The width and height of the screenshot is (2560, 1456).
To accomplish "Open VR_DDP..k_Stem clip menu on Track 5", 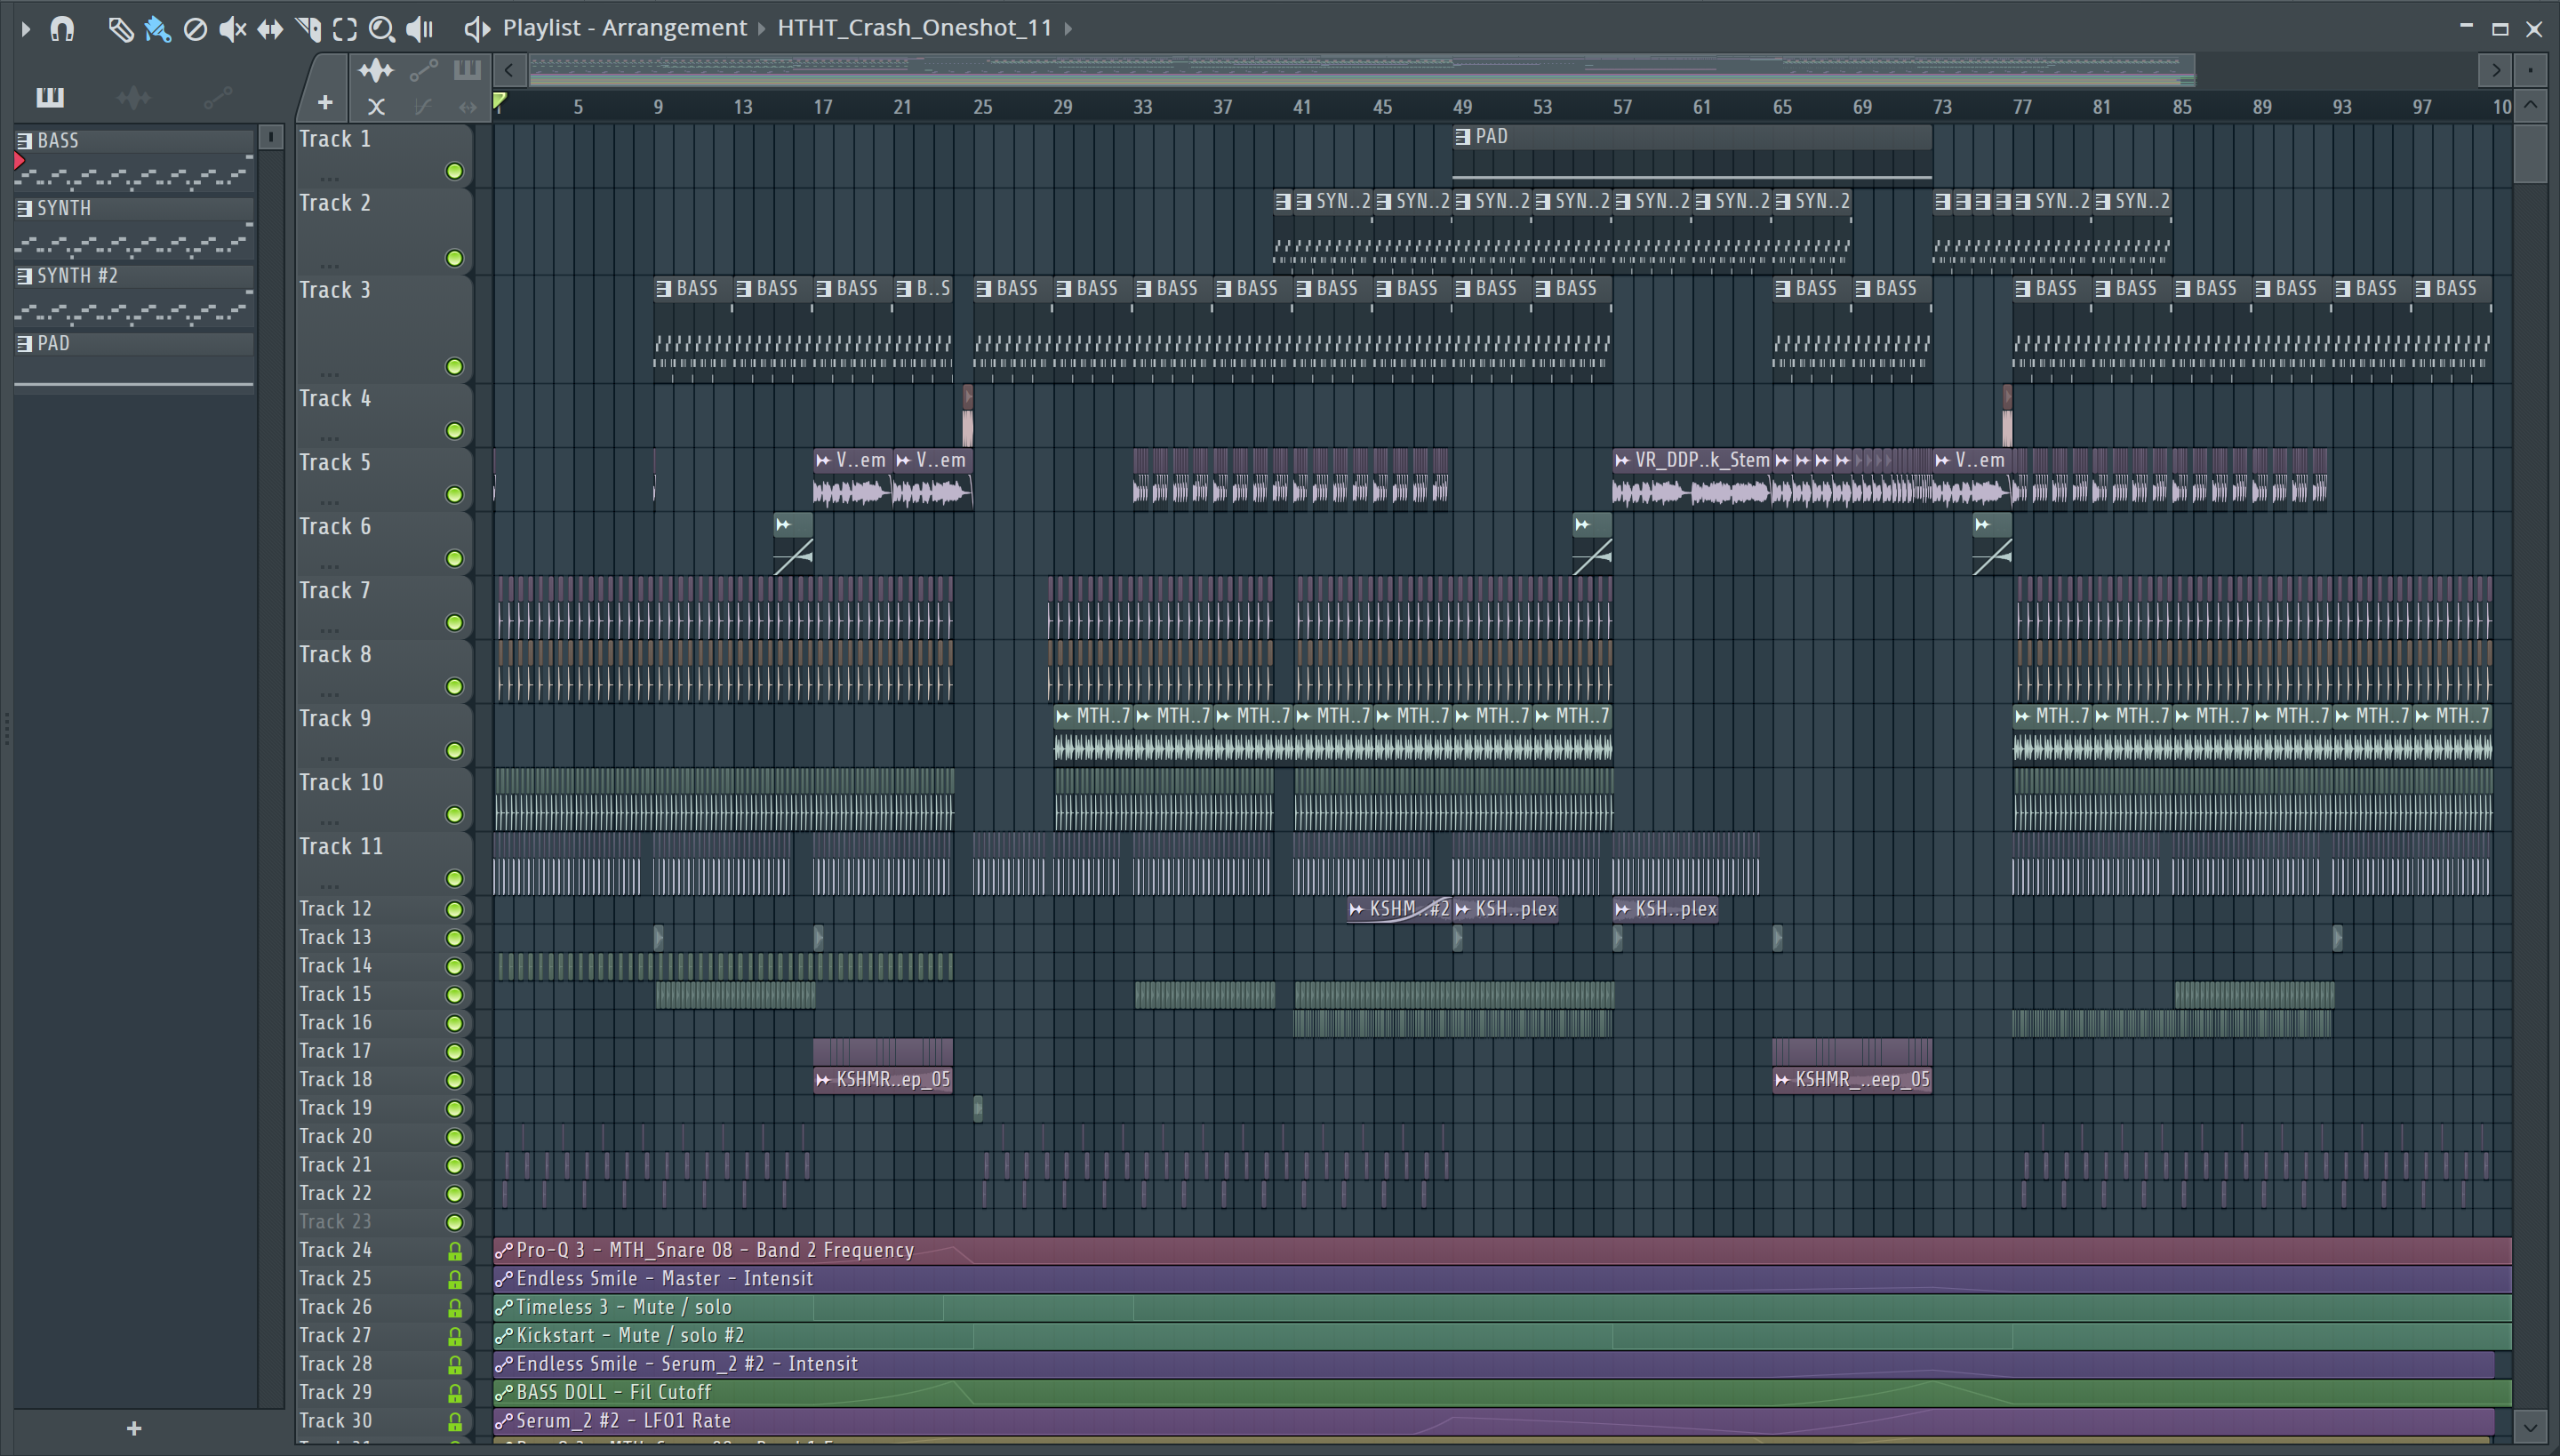I will 1622,460.
